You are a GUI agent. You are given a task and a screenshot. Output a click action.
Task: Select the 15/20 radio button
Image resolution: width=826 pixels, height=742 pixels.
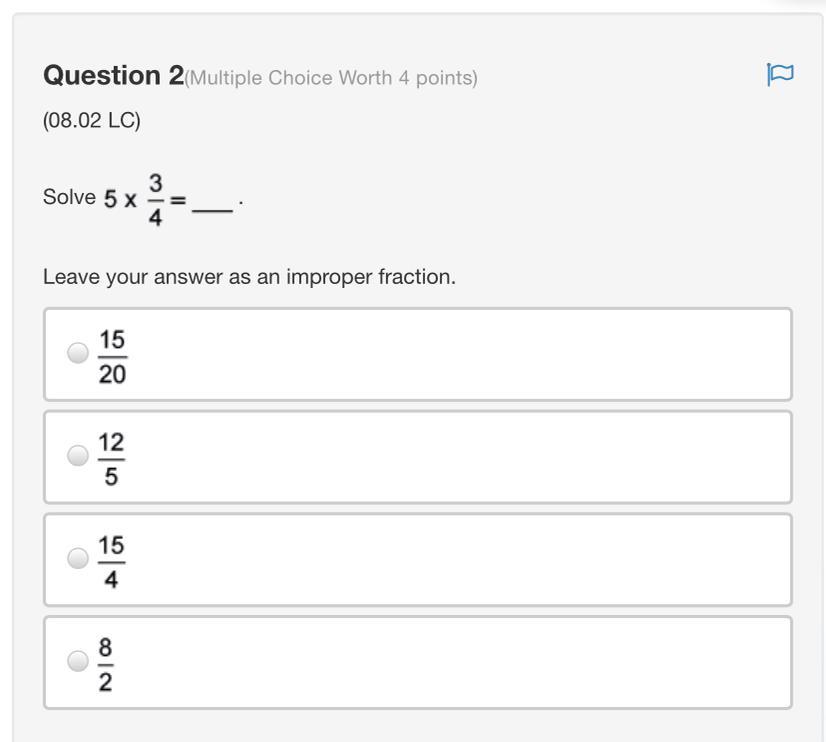pyautogui.click(x=77, y=353)
